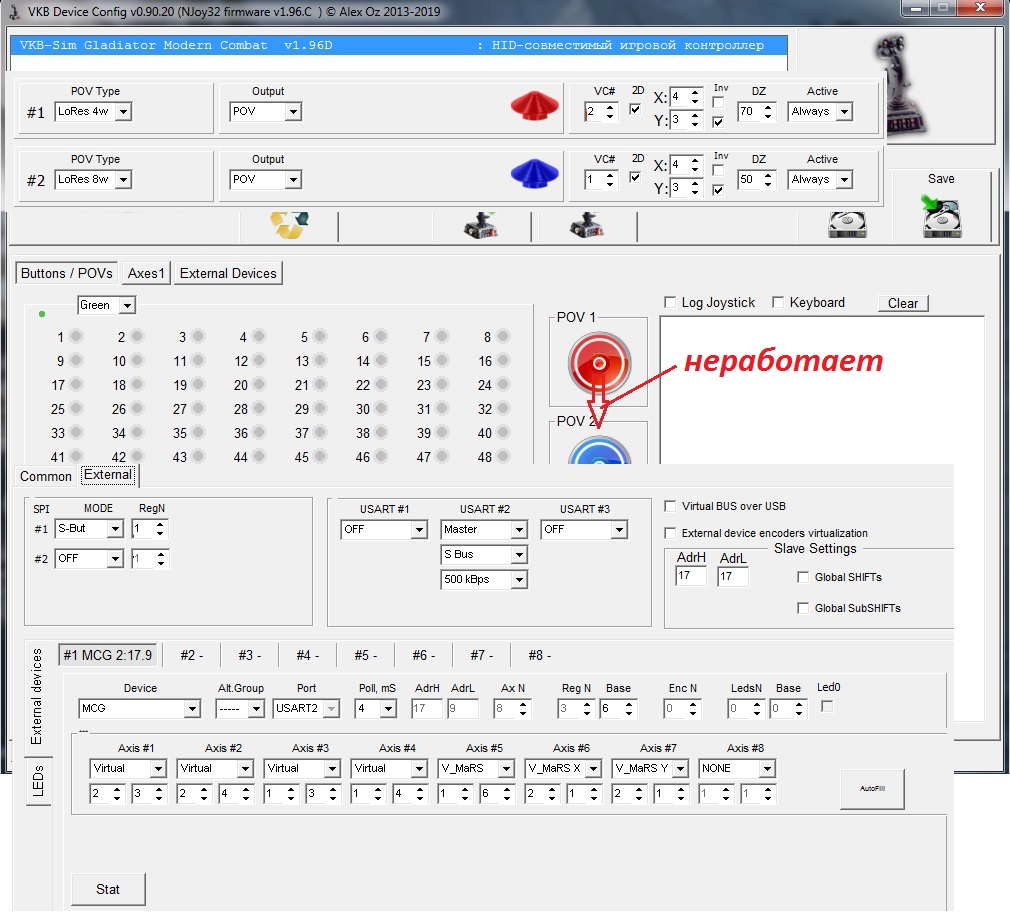Click the Clear button
Screen dimensions: 1010x917
(x=902, y=303)
